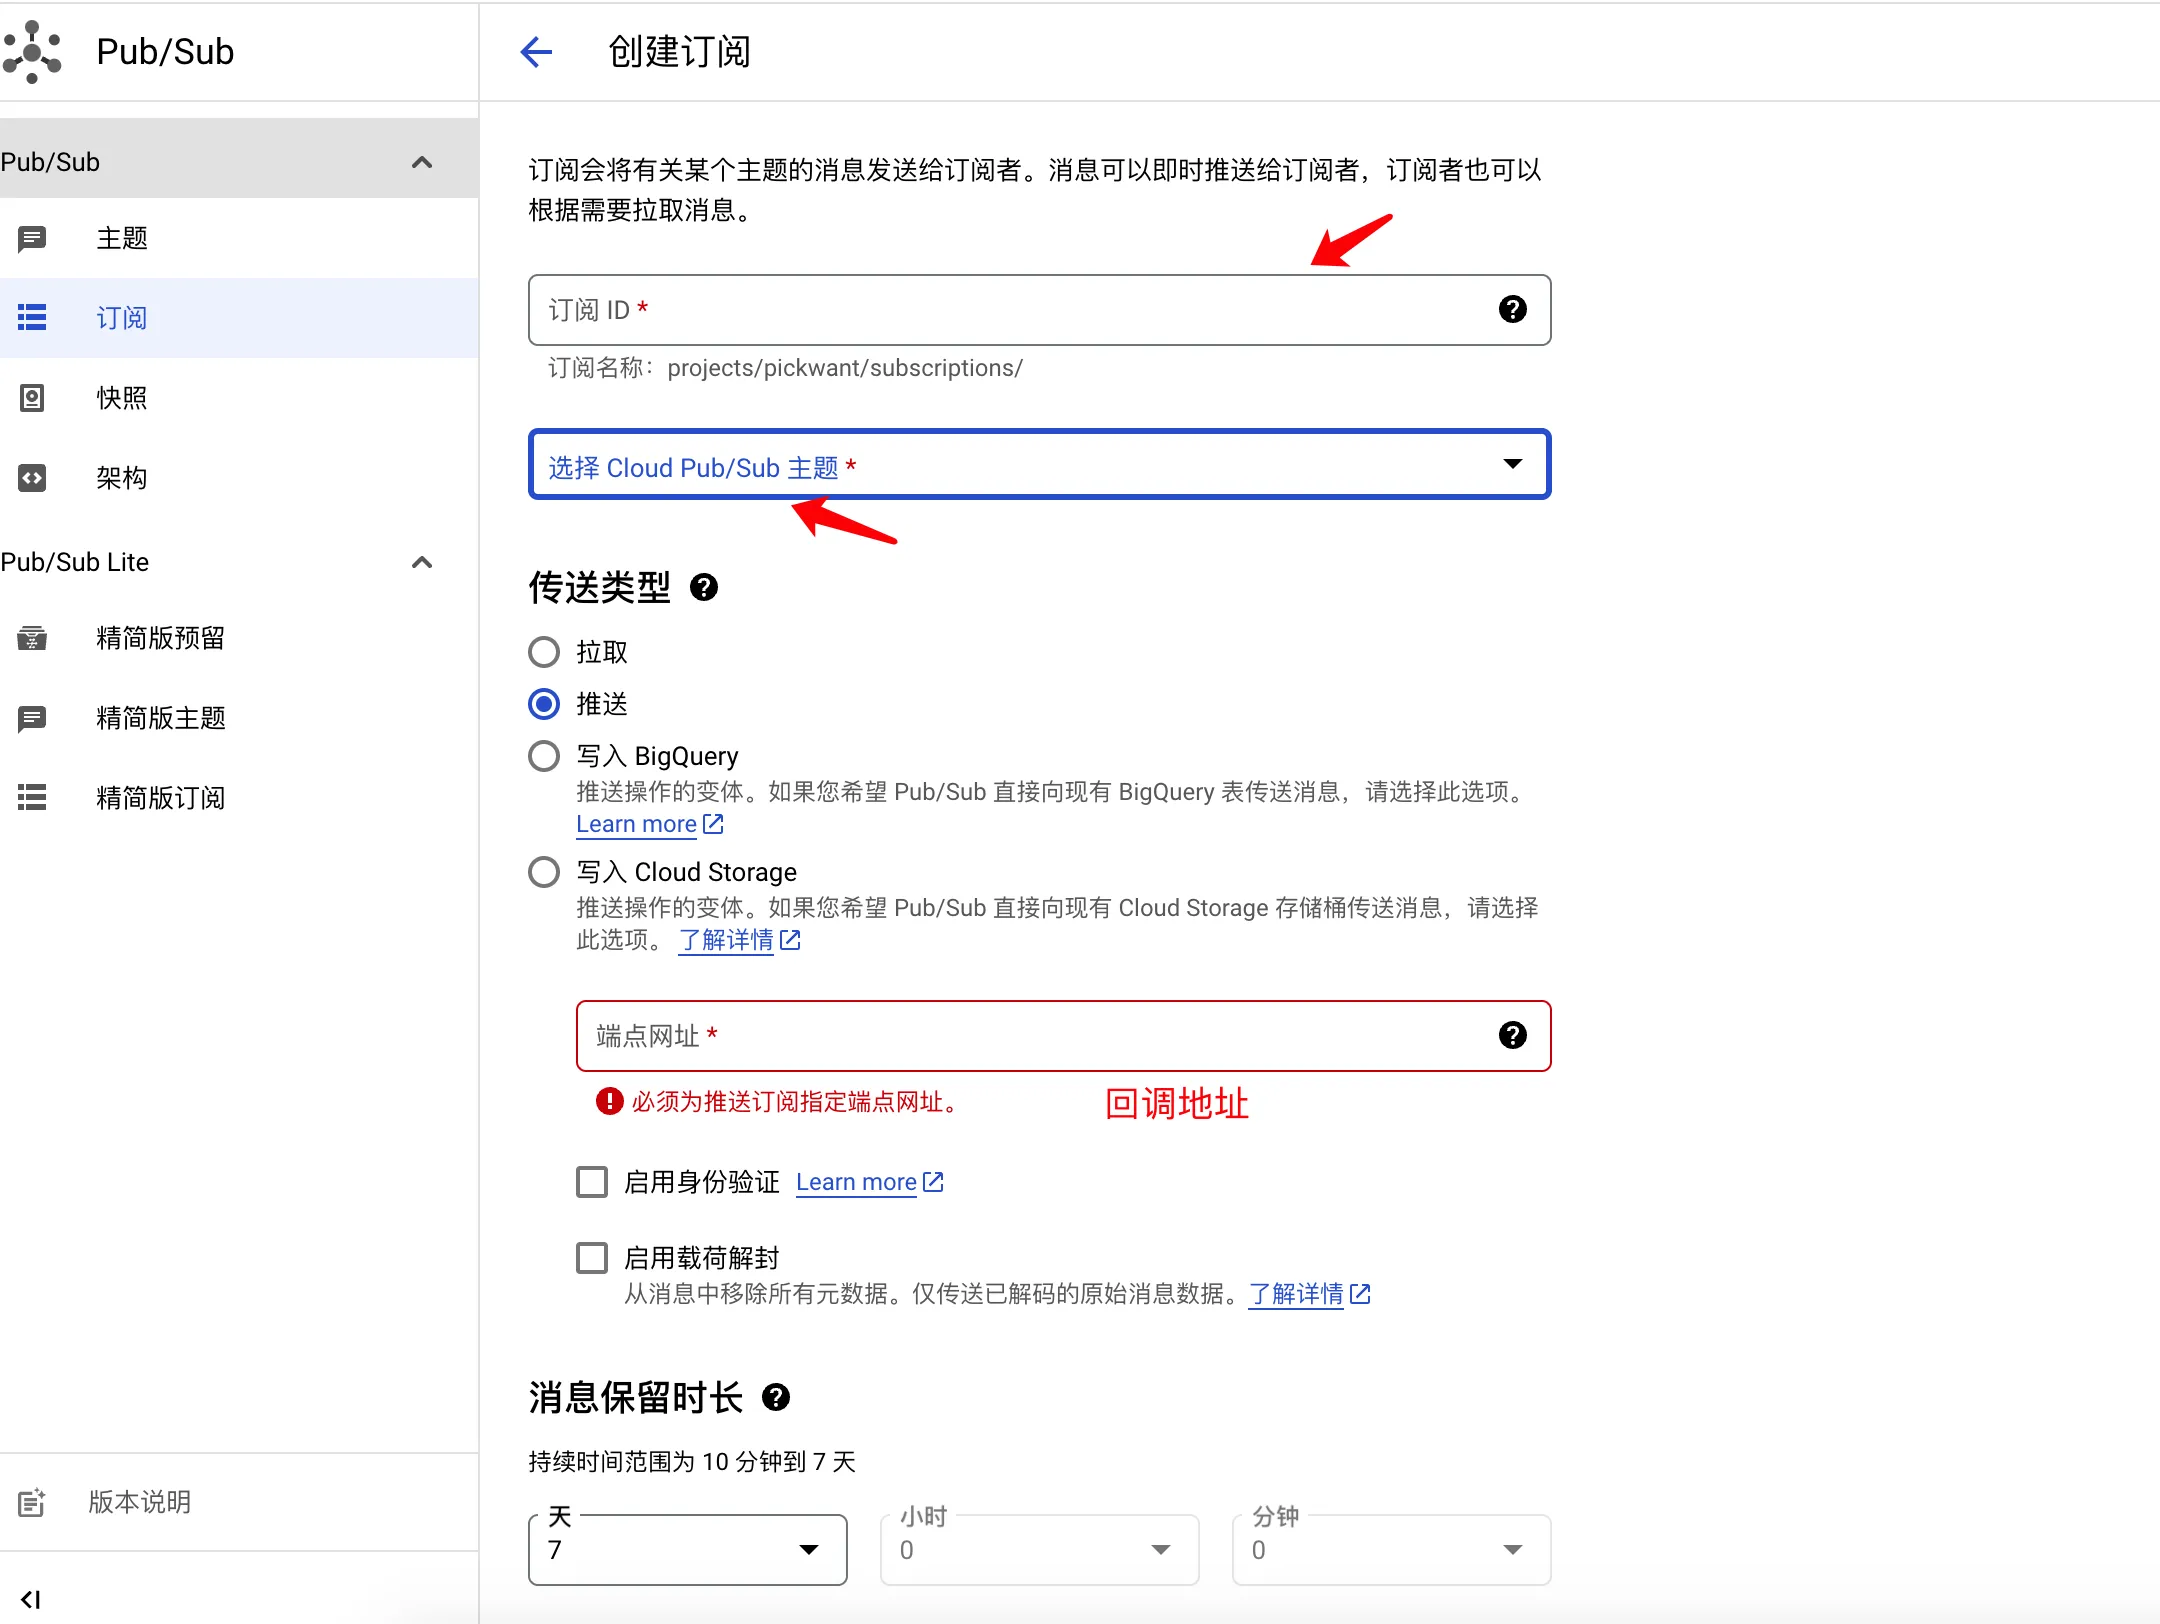Viewport: 2160px width, 1624px height.
Task: Click the Pub/Sub title in header
Action: 165,51
